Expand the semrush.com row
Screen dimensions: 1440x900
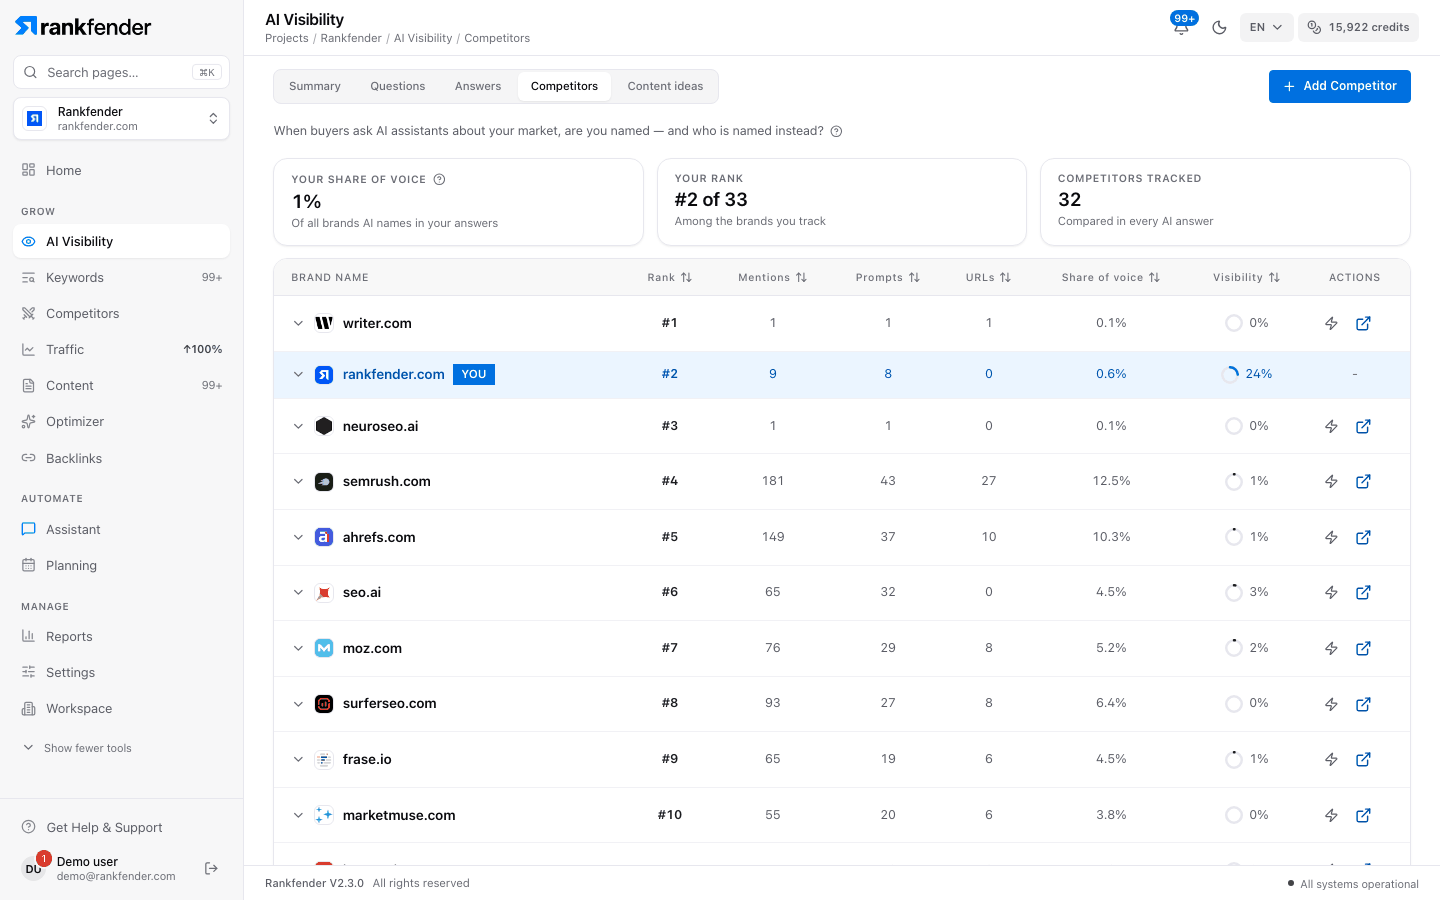click(298, 482)
